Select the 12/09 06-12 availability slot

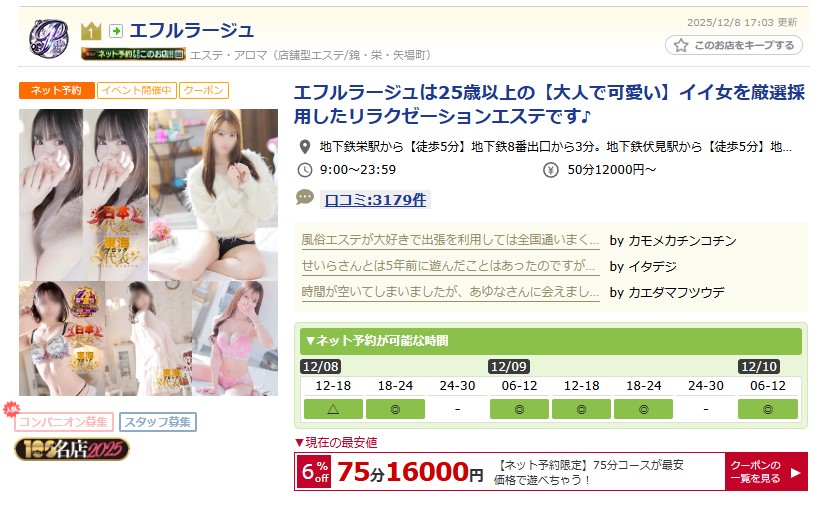[x=519, y=409]
